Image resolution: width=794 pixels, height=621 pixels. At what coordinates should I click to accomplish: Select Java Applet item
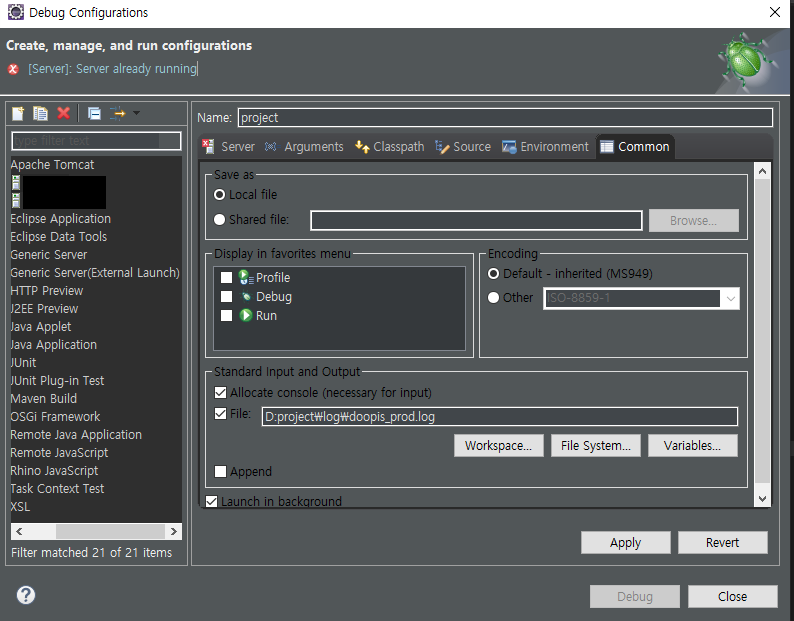tap(41, 327)
